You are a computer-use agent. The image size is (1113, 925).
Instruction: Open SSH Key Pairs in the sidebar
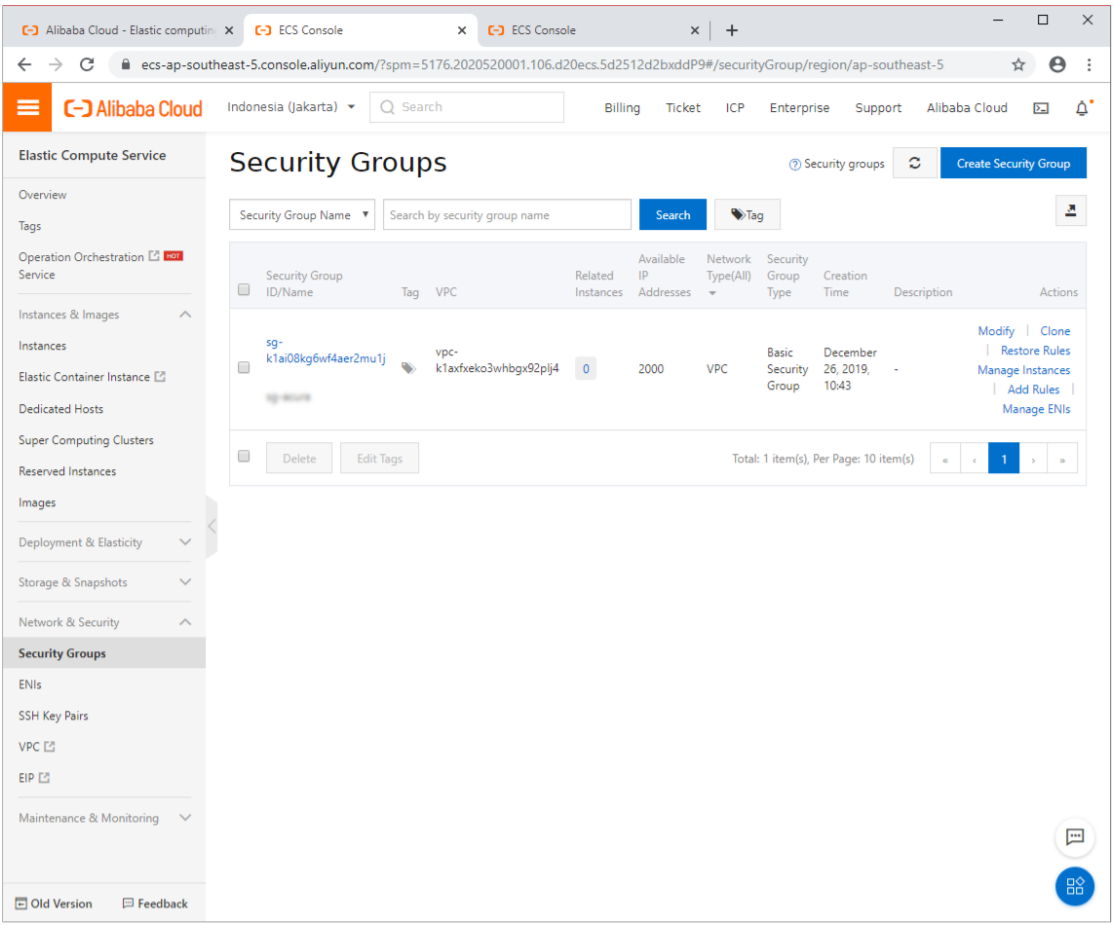tap(53, 716)
